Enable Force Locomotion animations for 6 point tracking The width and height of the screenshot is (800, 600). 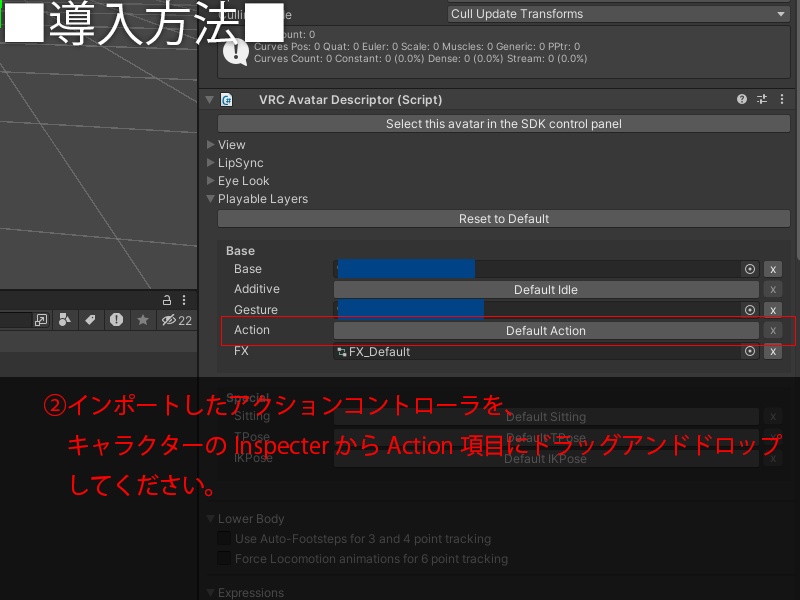point(222,558)
